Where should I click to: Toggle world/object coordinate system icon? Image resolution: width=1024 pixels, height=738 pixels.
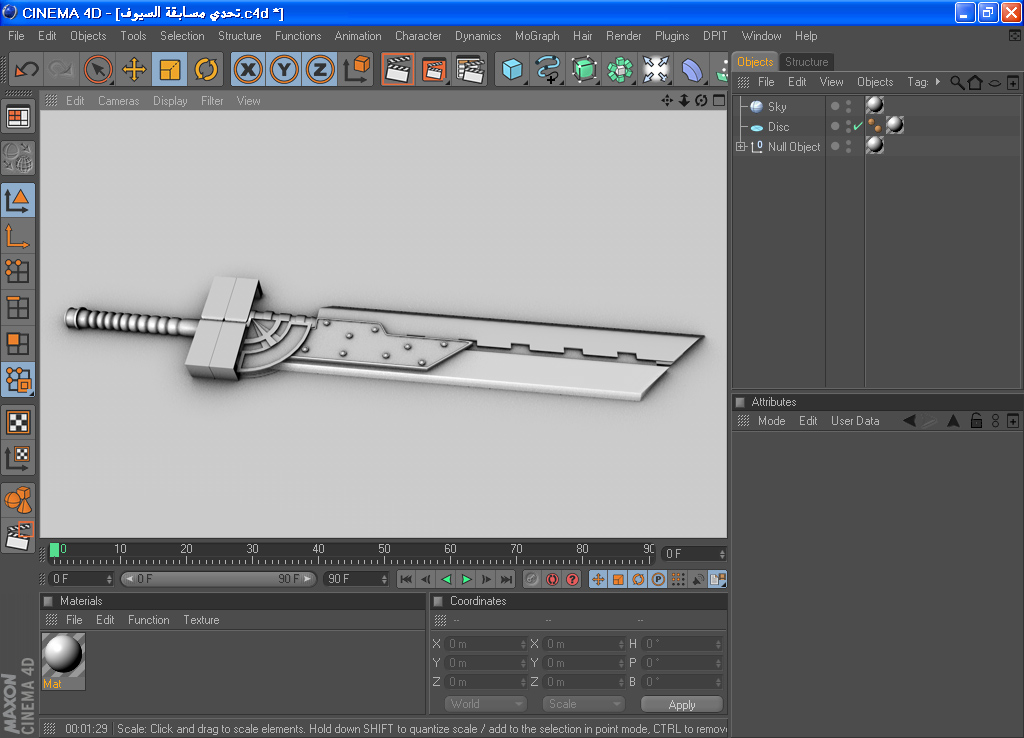click(x=356, y=69)
